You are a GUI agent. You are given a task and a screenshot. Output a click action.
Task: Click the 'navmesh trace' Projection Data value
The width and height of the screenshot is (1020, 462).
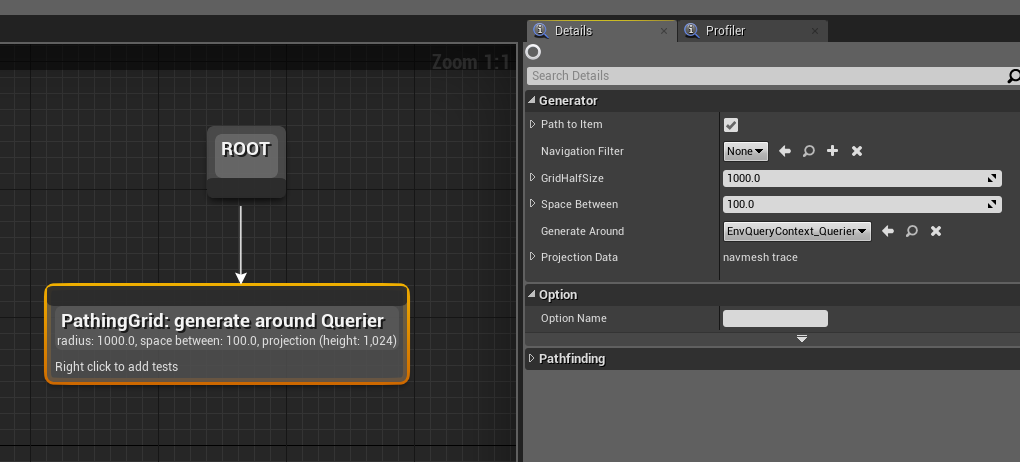tap(760, 257)
